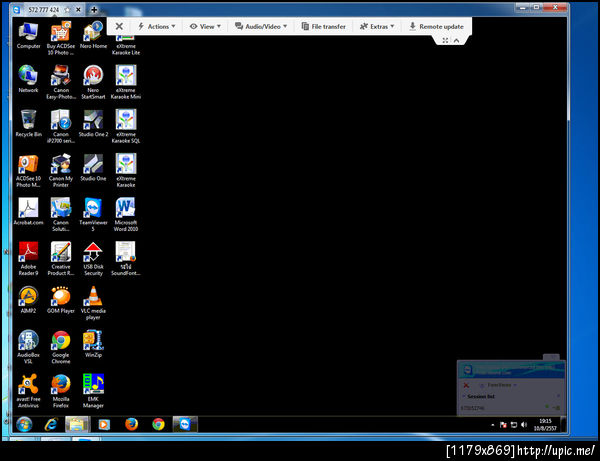The width and height of the screenshot is (600, 461).
Task: Expand Session list in TeamViewer panel
Action: point(480,397)
